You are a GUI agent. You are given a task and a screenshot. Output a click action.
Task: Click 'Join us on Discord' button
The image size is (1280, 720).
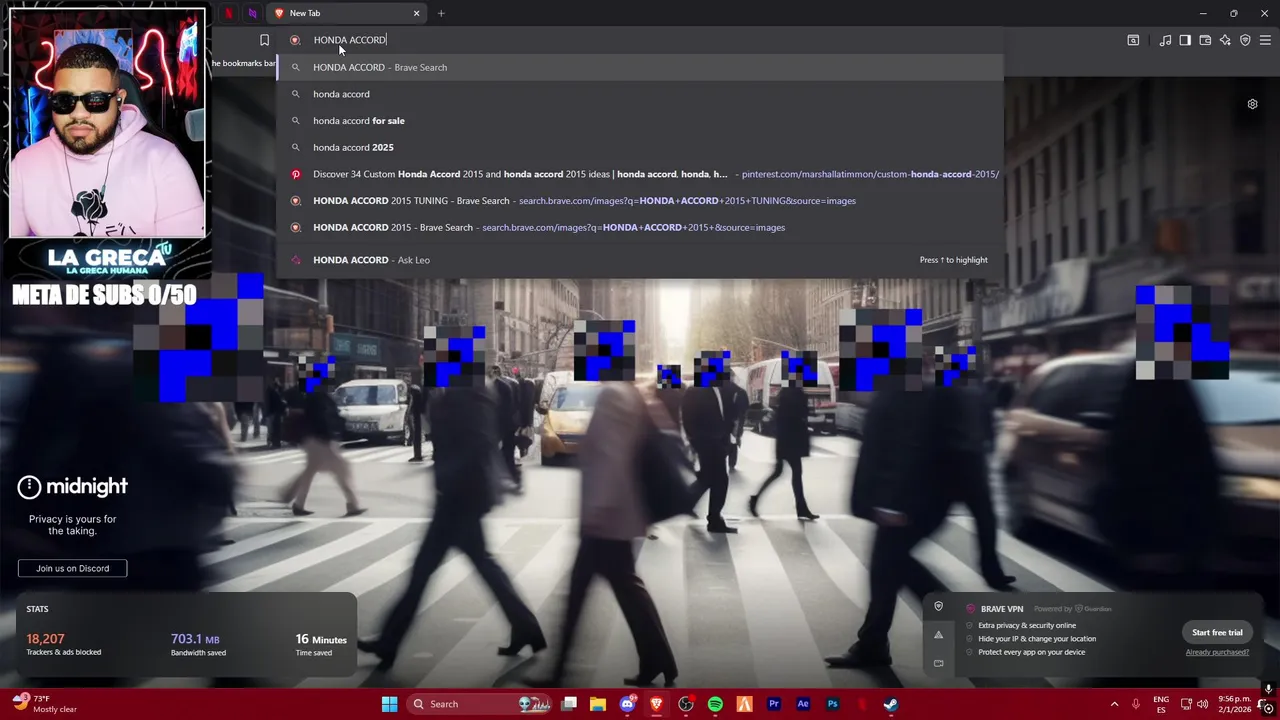(x=72, y=568)
